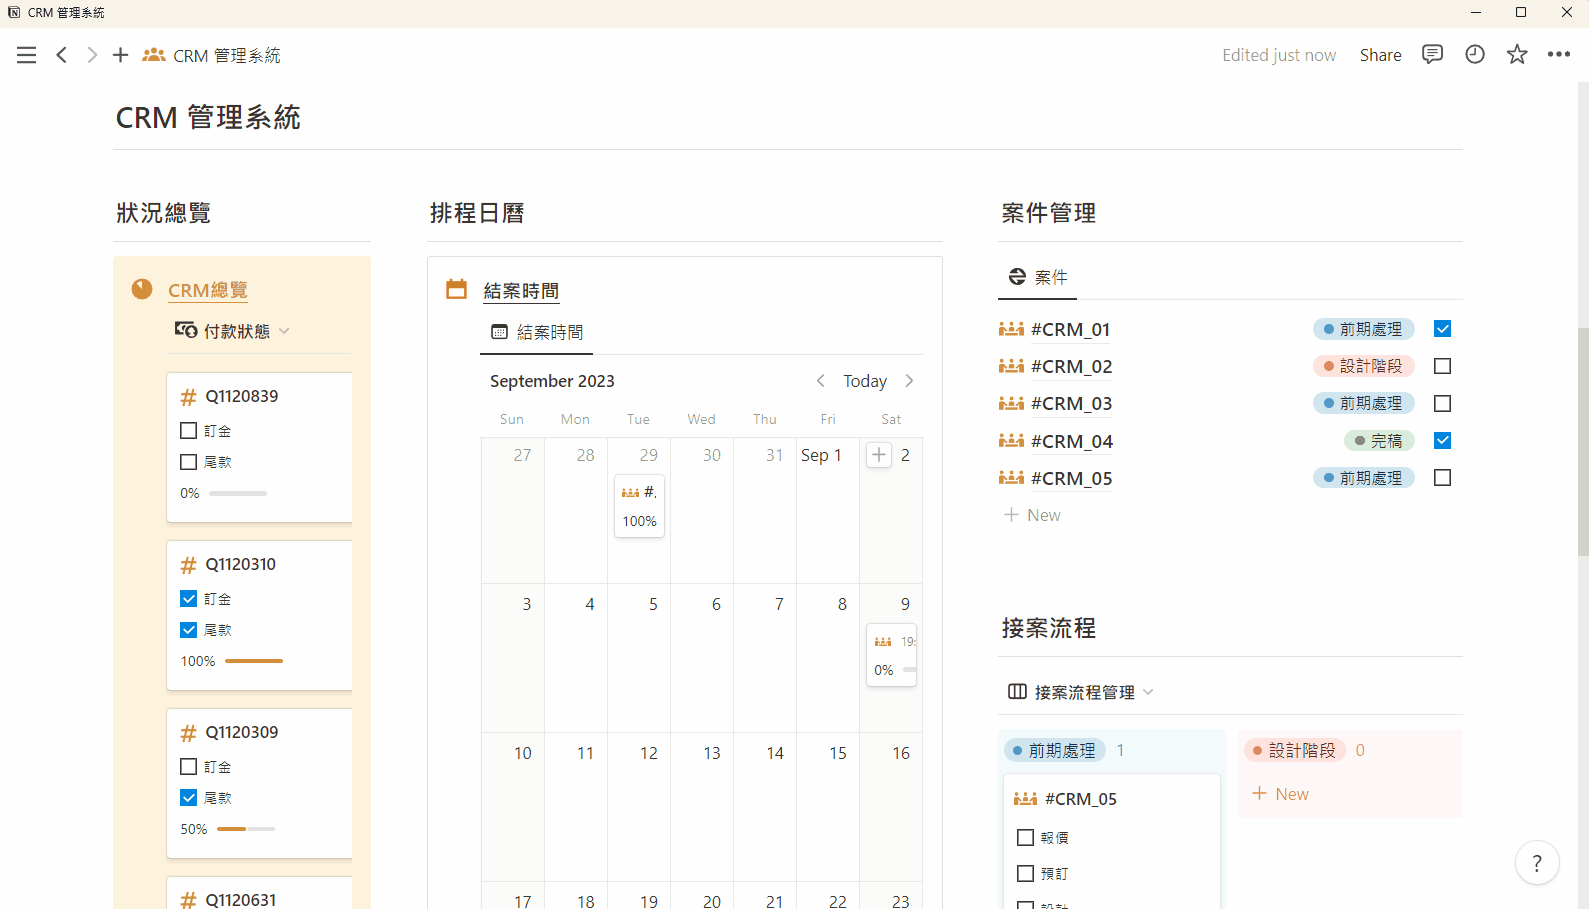
Task: Open the sidebar hamburger menu
Action: tap(27, 55)
